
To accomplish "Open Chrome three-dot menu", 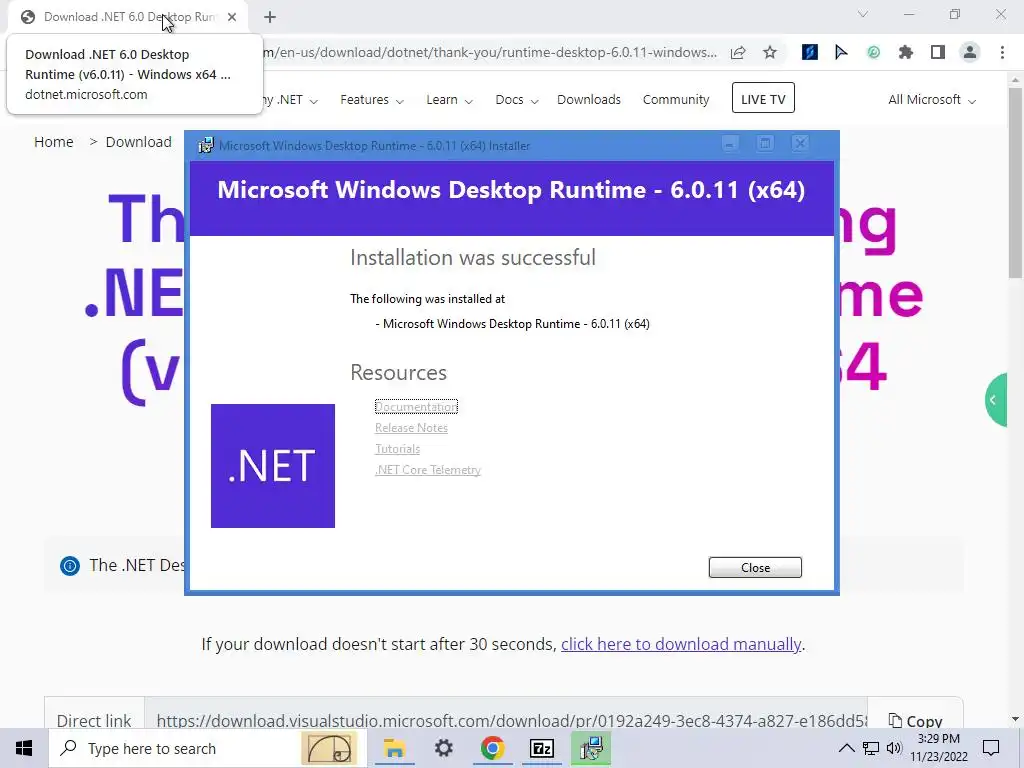I will pos(1002,52).
